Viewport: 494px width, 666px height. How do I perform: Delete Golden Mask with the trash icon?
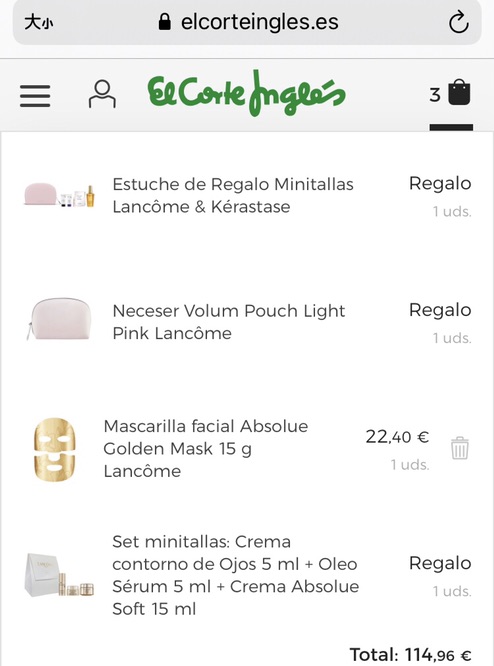point(460,448)
